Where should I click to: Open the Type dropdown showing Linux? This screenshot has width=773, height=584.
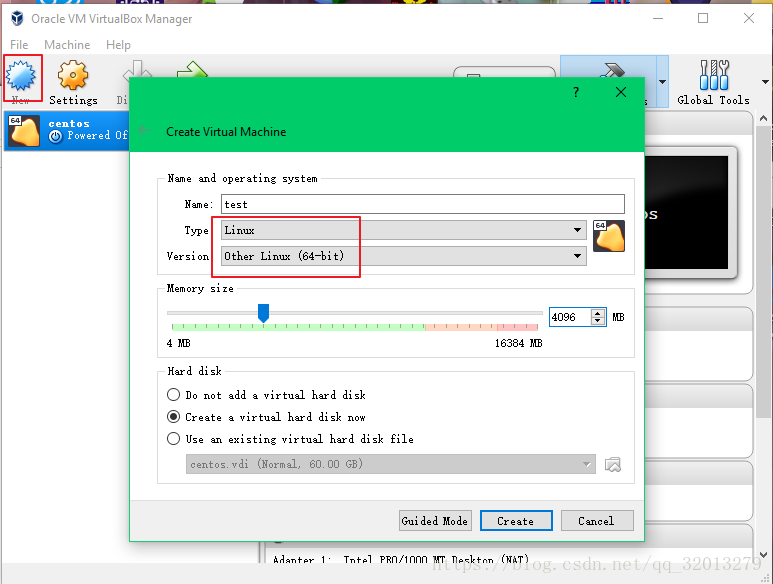tap(404, 230)
